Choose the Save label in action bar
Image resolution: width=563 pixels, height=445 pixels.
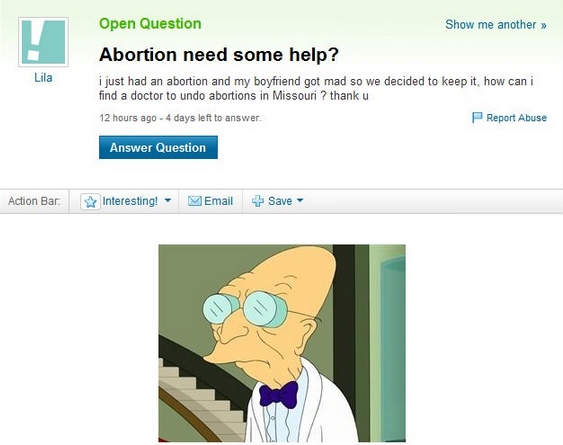click(280, 201)
